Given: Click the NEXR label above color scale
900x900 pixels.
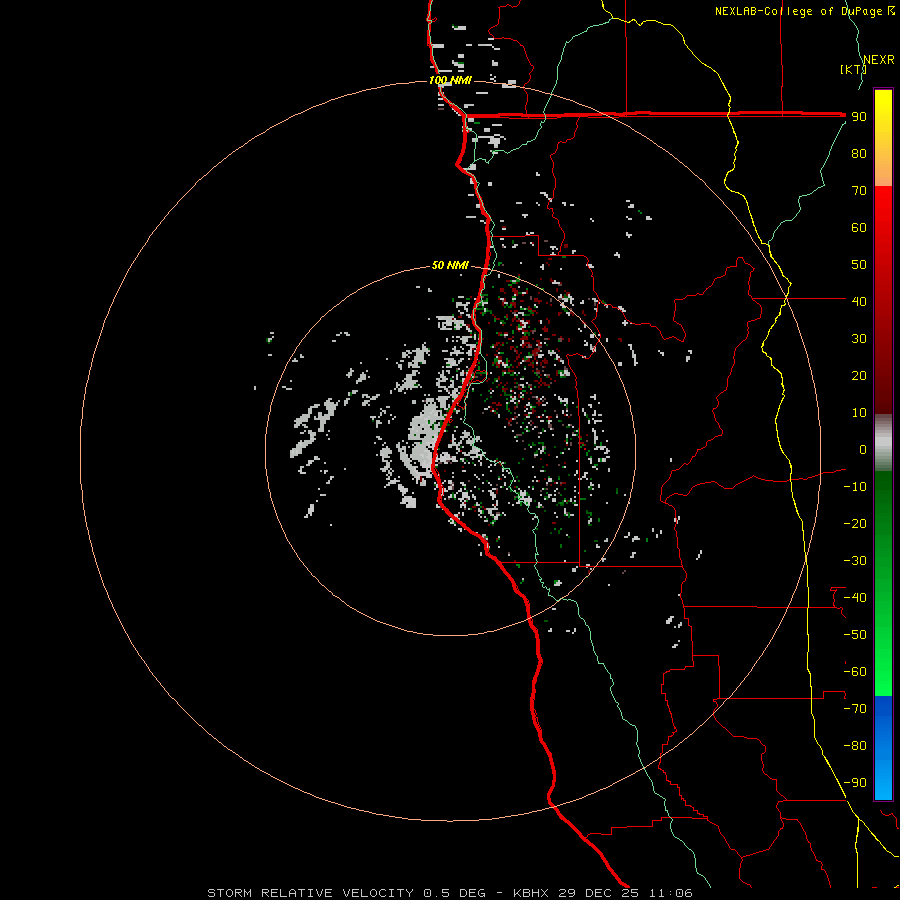Looking at the screenshot, I should coord(879,60).
